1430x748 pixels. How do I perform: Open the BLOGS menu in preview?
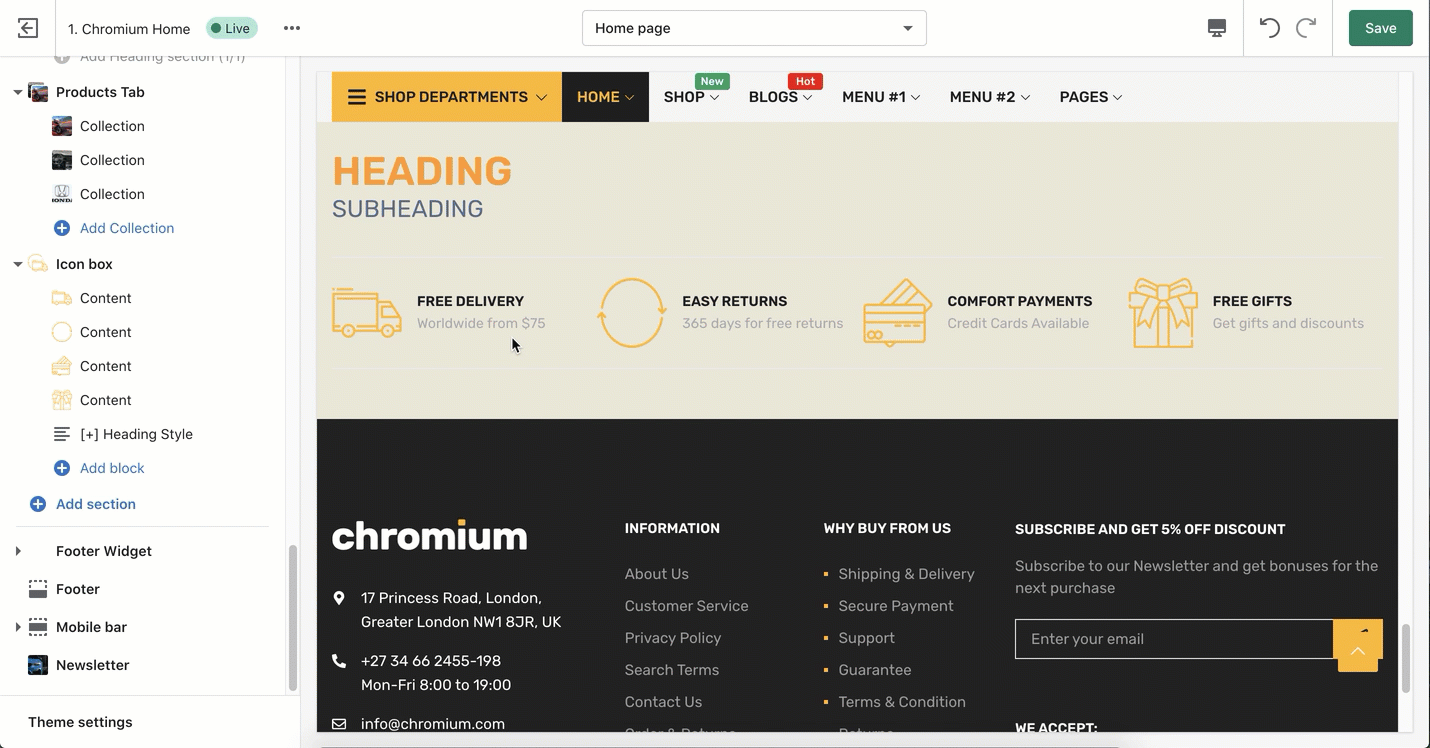point(780,97)
